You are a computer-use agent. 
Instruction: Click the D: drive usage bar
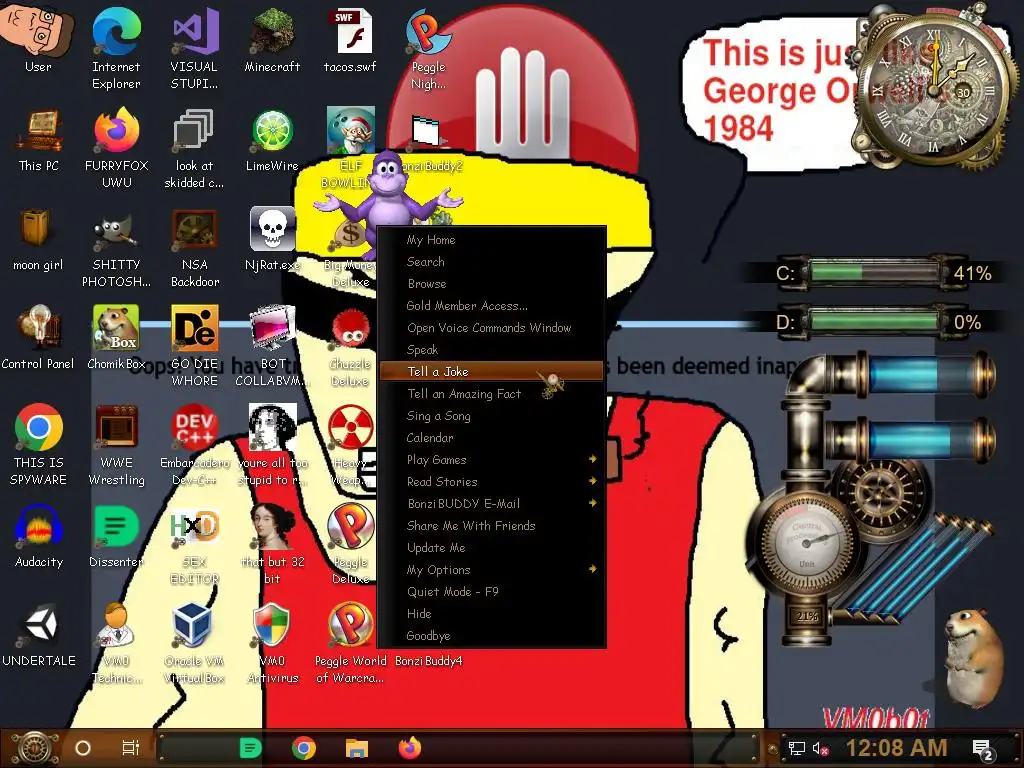click(874, 321)
